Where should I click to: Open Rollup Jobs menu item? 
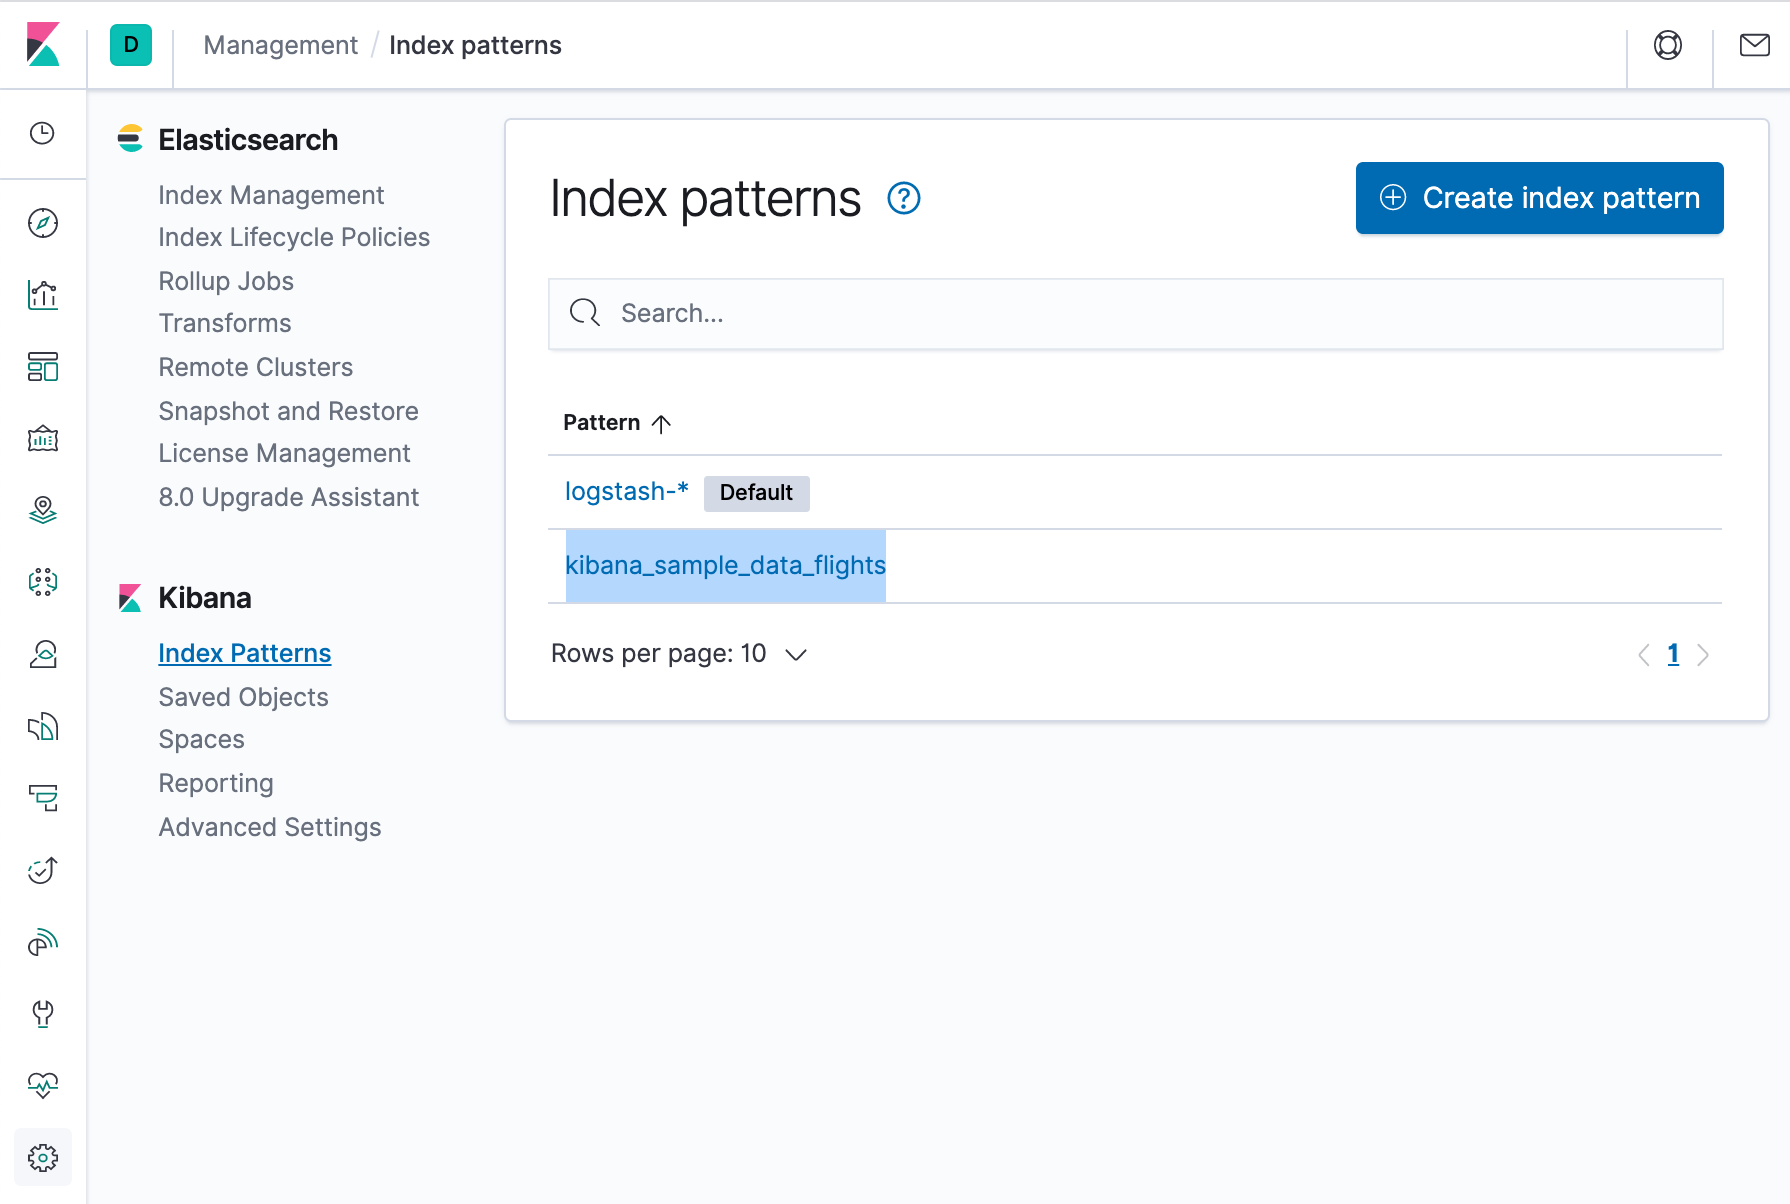pos(226,281)
